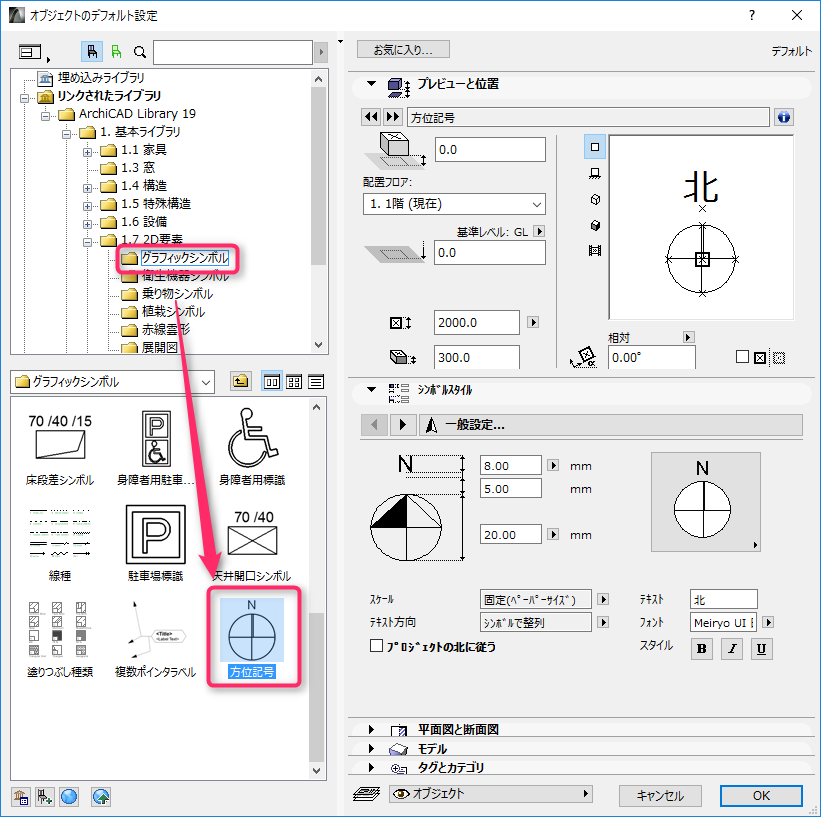This screenshot has width=821, height=817.
Task: Collapse the シンボルスタイル panel
Action: (371, 389)
